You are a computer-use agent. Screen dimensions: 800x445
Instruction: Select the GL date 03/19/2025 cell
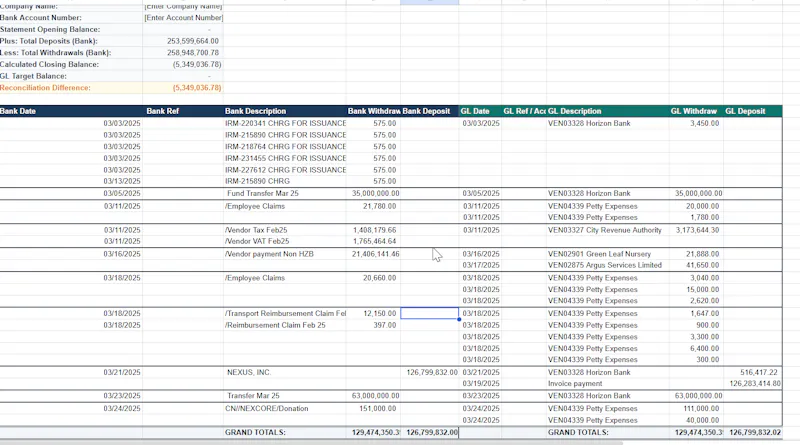coord(480,384)
